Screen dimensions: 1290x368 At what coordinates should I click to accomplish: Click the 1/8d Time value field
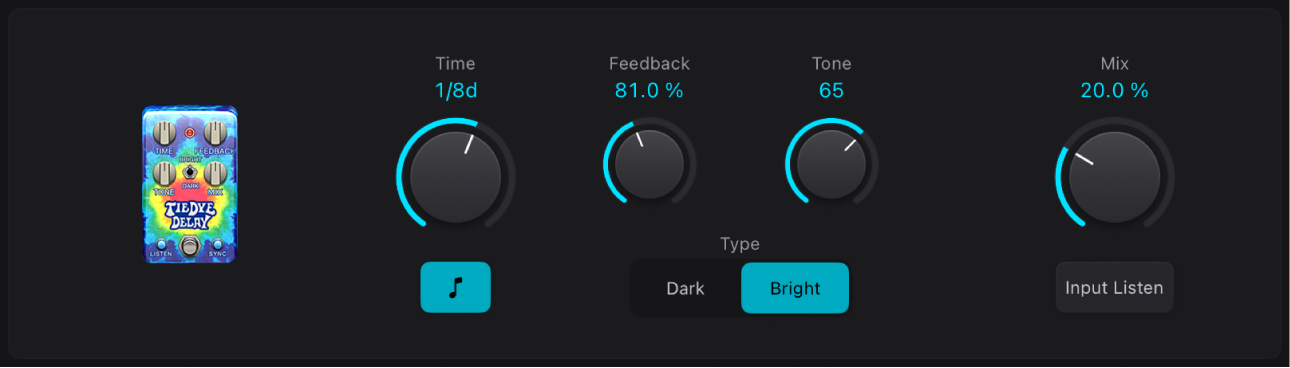point(456,91)
